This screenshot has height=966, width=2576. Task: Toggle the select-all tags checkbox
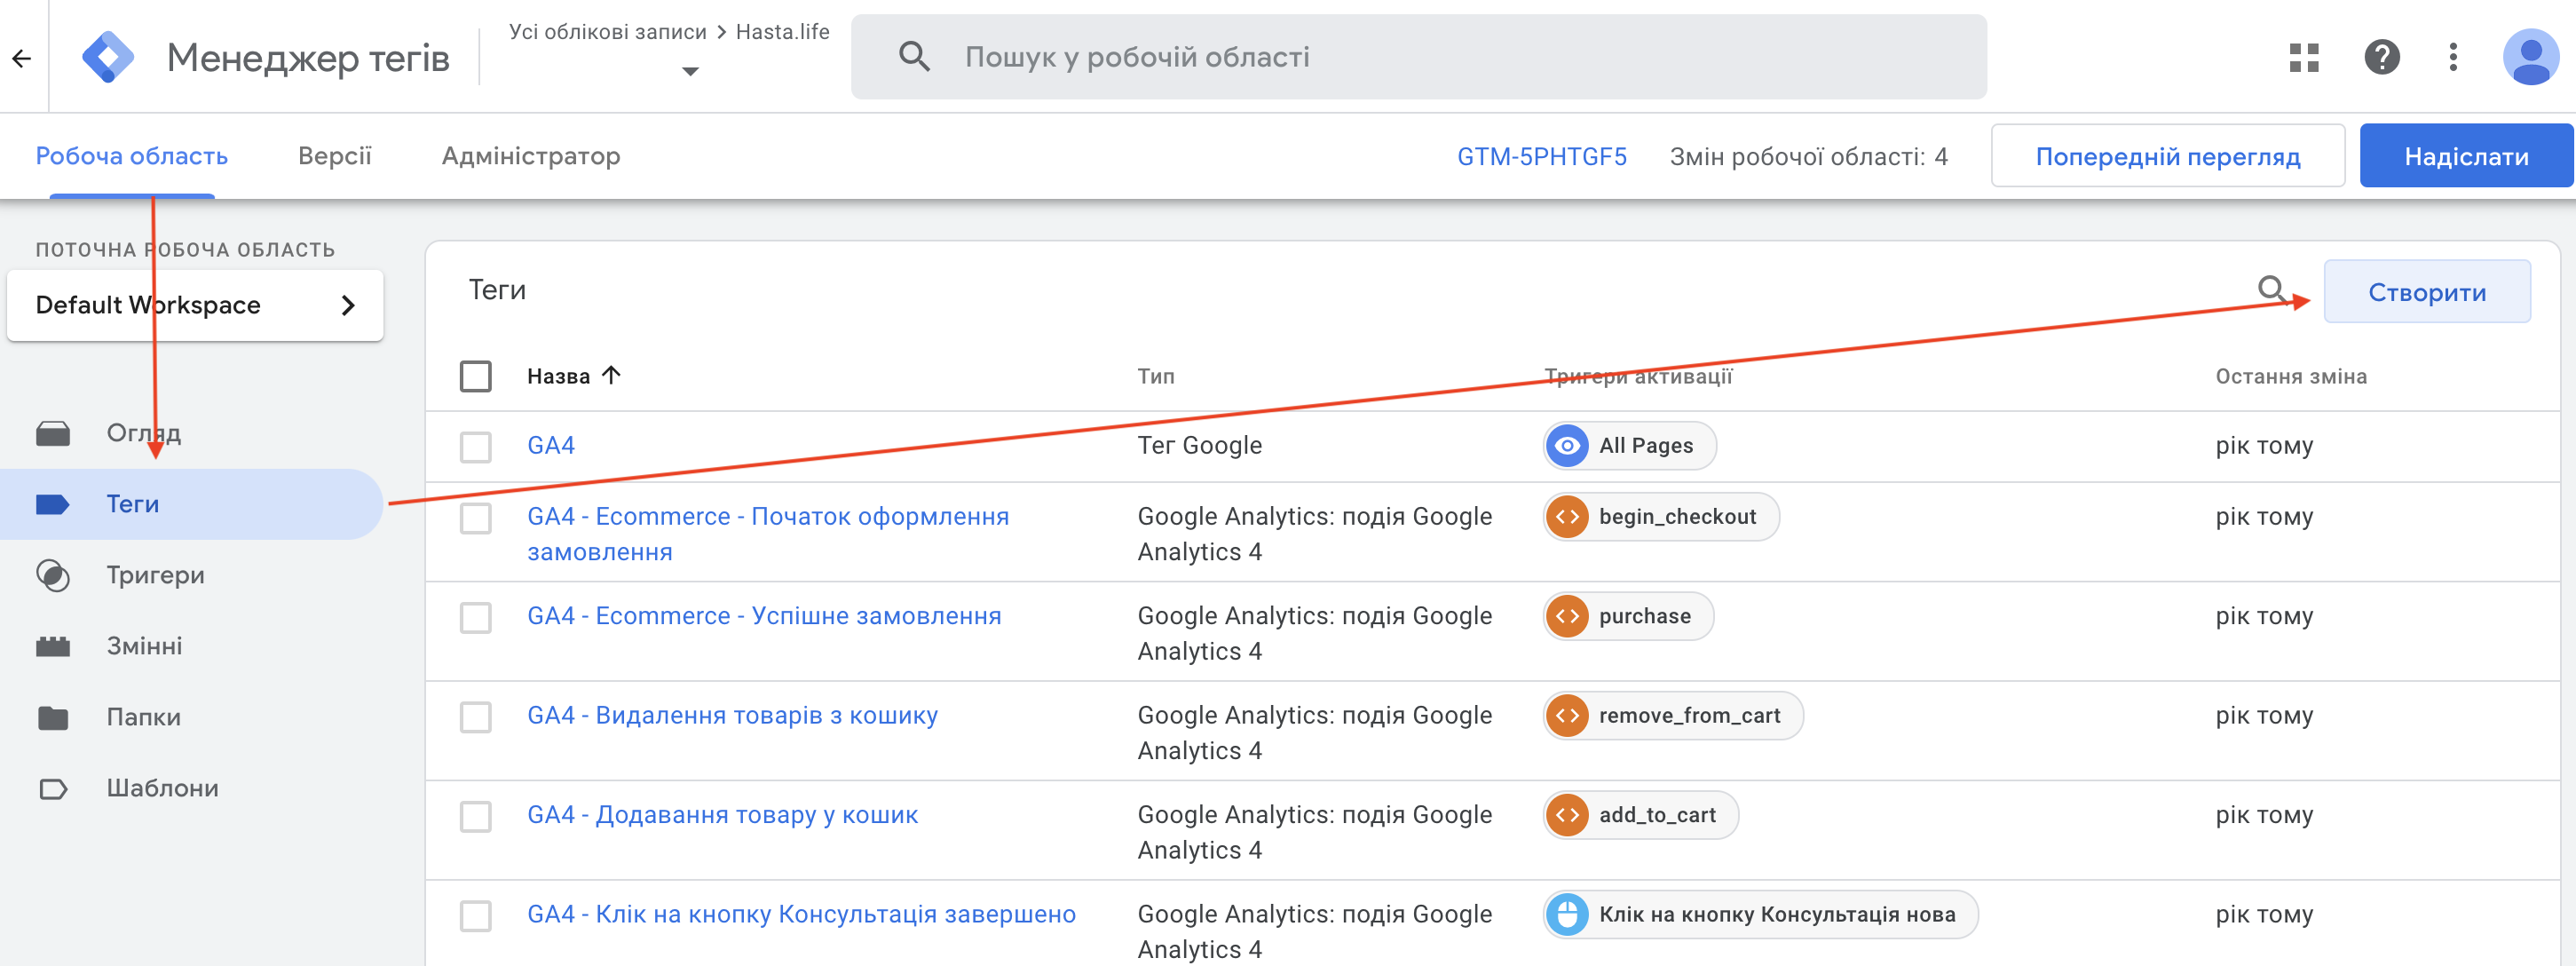476,376
